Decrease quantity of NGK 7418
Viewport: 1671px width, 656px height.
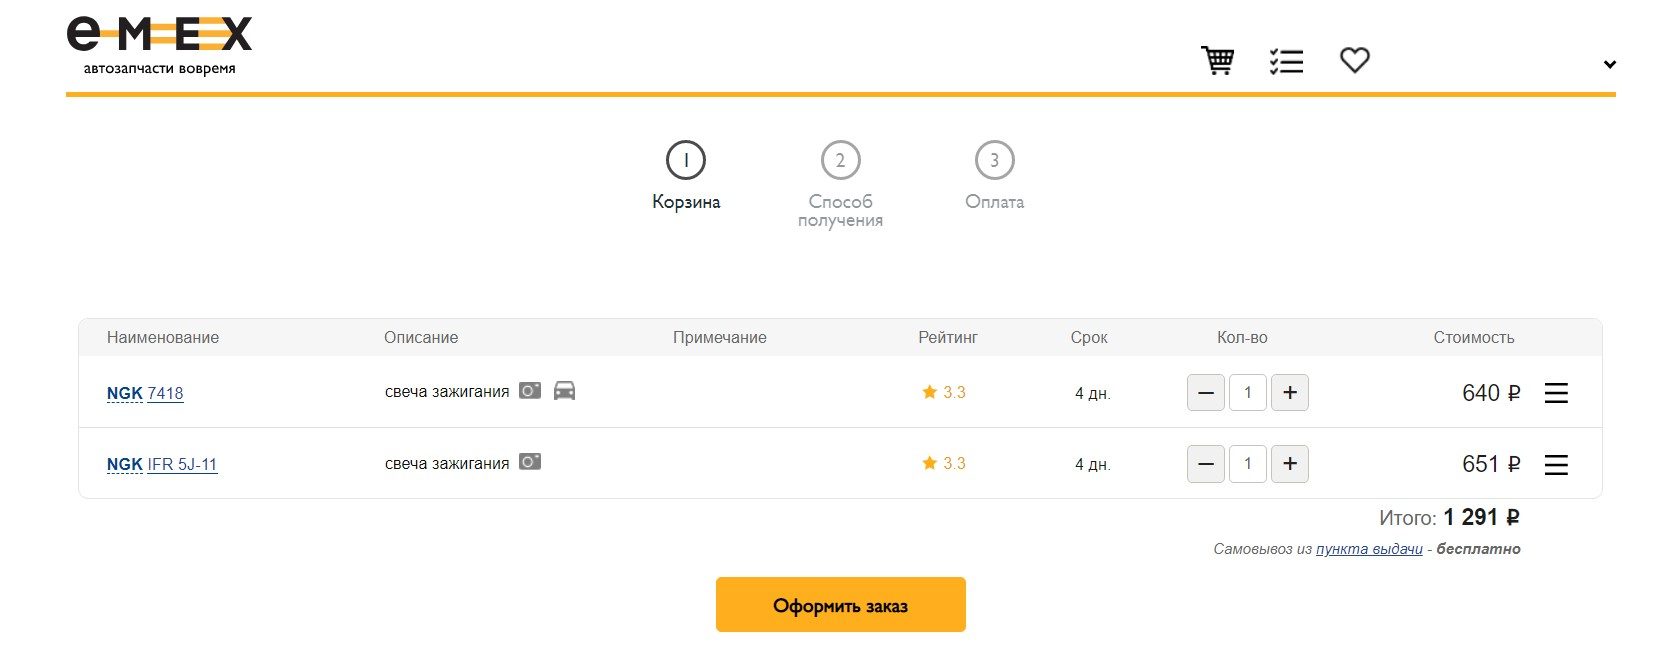[1206, 393]
